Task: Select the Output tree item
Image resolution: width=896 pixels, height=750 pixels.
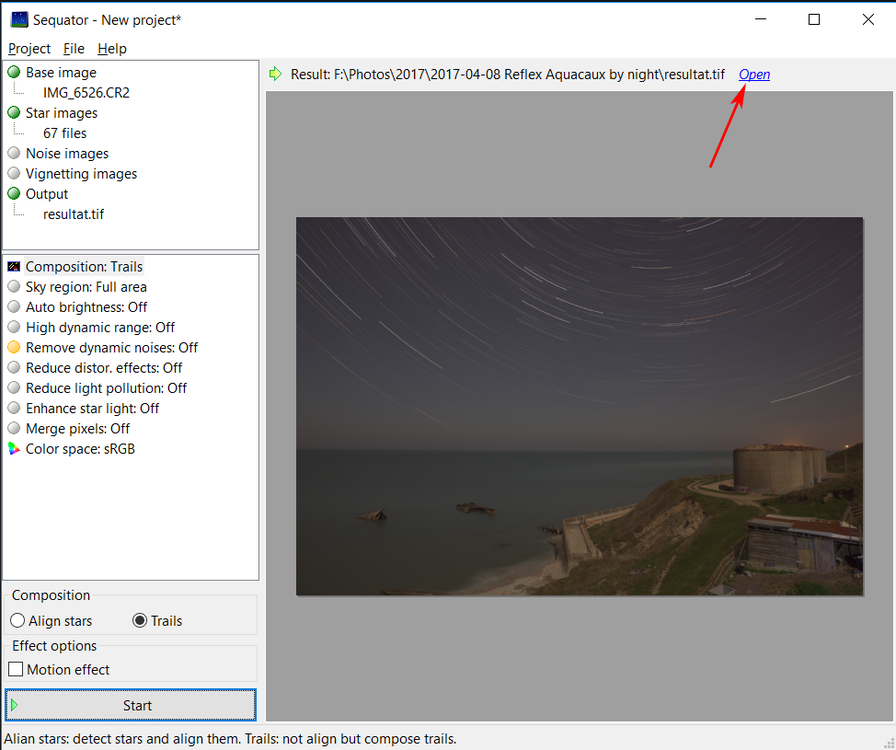Action: [x=47, y=194]
